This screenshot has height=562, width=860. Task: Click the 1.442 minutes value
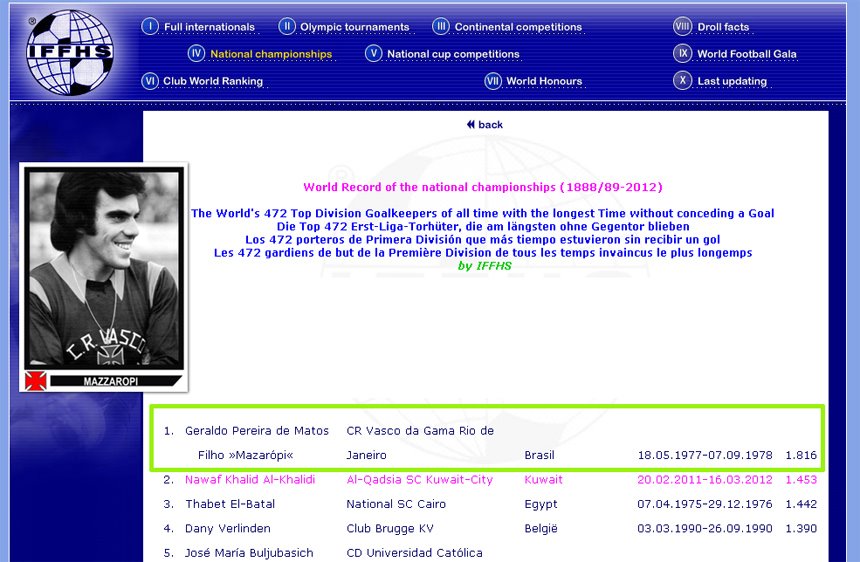(801, 504)
